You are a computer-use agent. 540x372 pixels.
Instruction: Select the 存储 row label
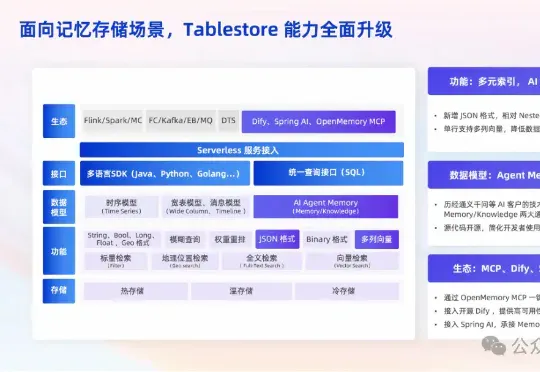pos(59,291)
